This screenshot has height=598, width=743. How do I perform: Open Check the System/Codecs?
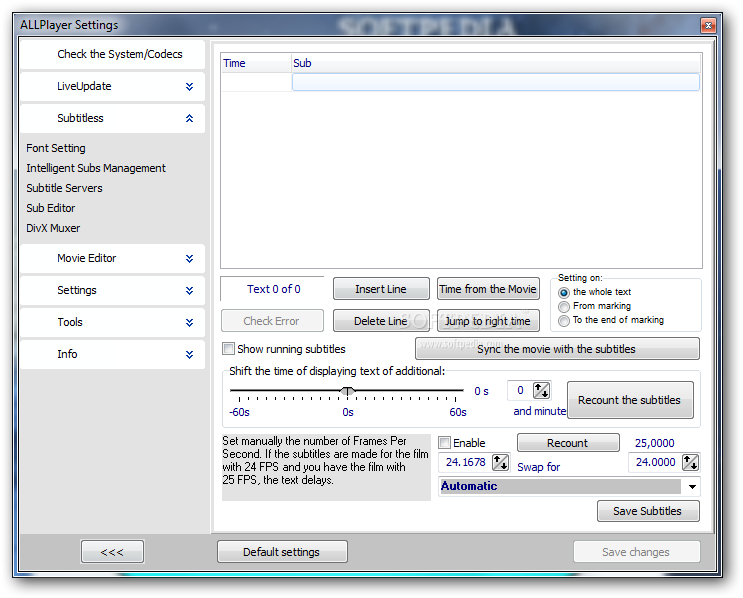pyautogui.click(x=112, y=54)
